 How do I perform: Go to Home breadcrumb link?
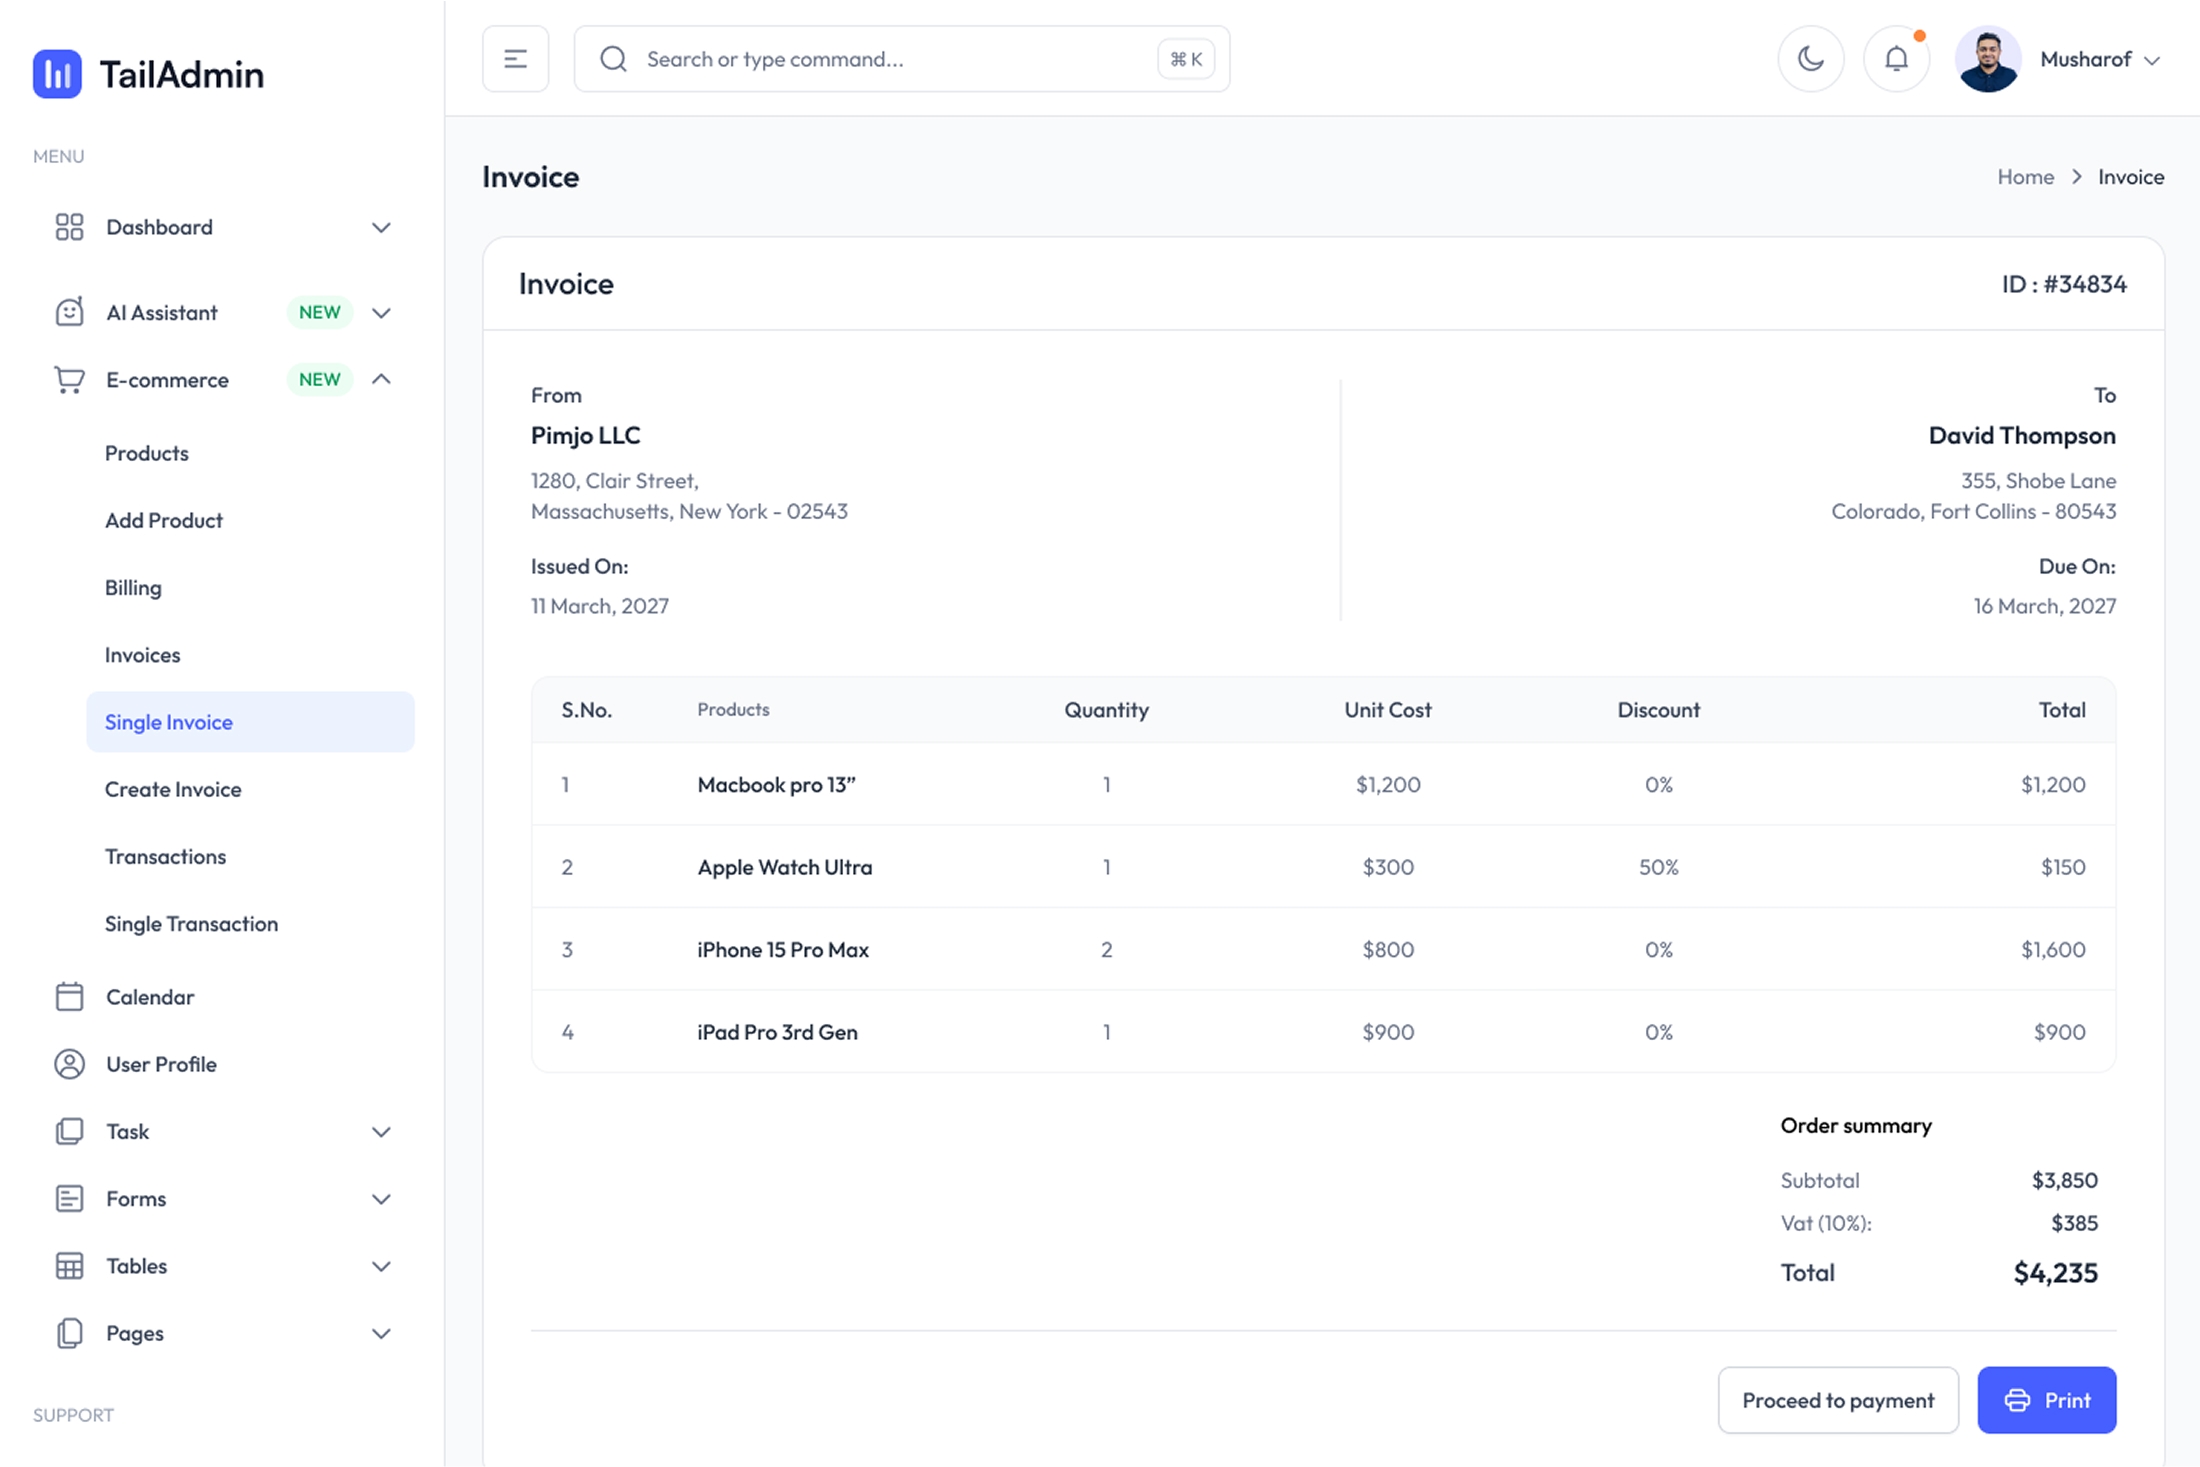[x=2025, y=177]
